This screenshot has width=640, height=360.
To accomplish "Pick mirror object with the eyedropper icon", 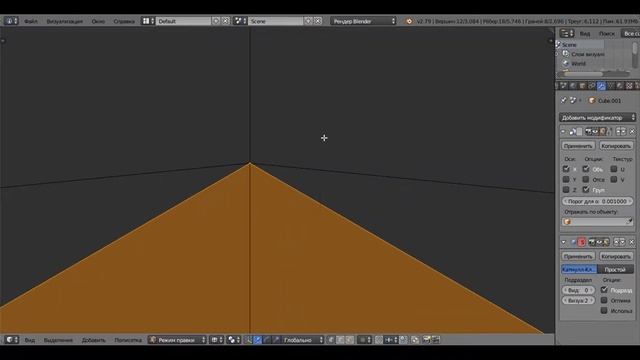I will pyautogui.click(x=629, y=222).
